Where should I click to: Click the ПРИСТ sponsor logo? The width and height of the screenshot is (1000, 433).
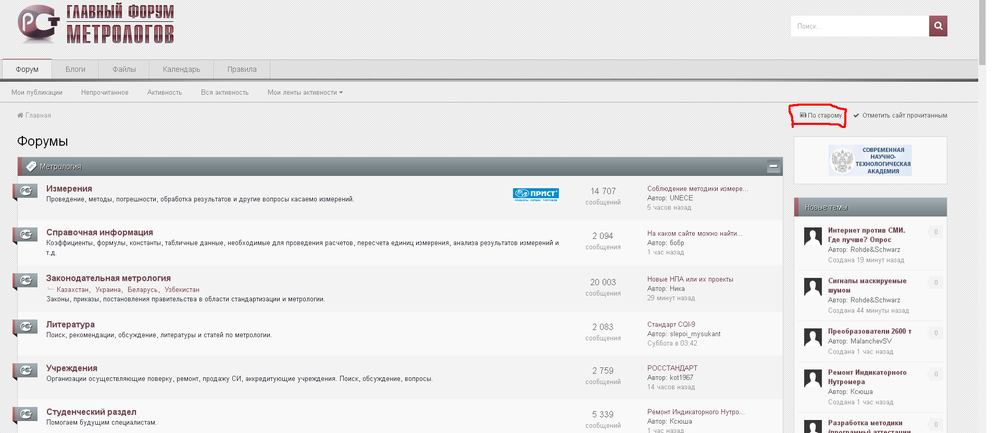click(x=535, y=193)
